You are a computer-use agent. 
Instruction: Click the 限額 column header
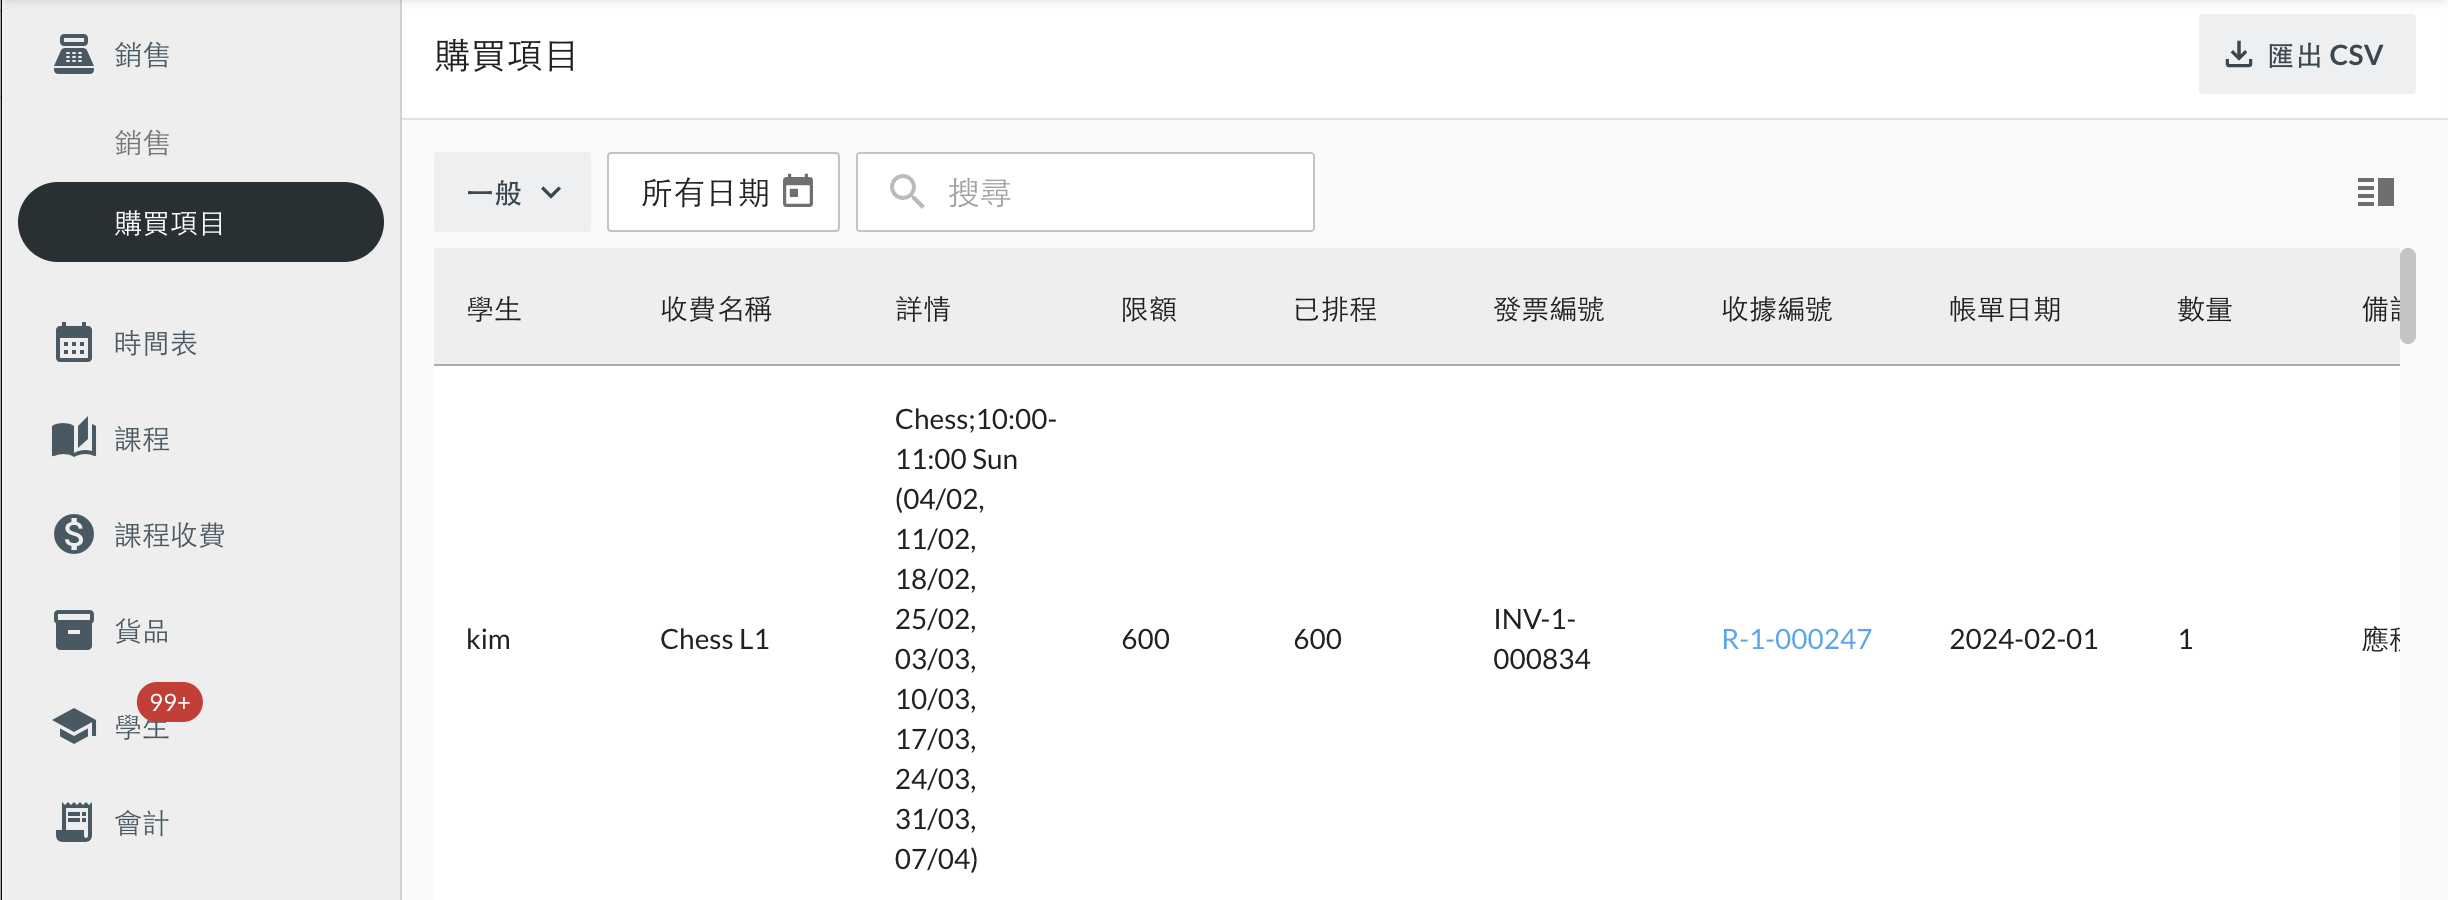pyautogui.click(x=1149, y=309)
